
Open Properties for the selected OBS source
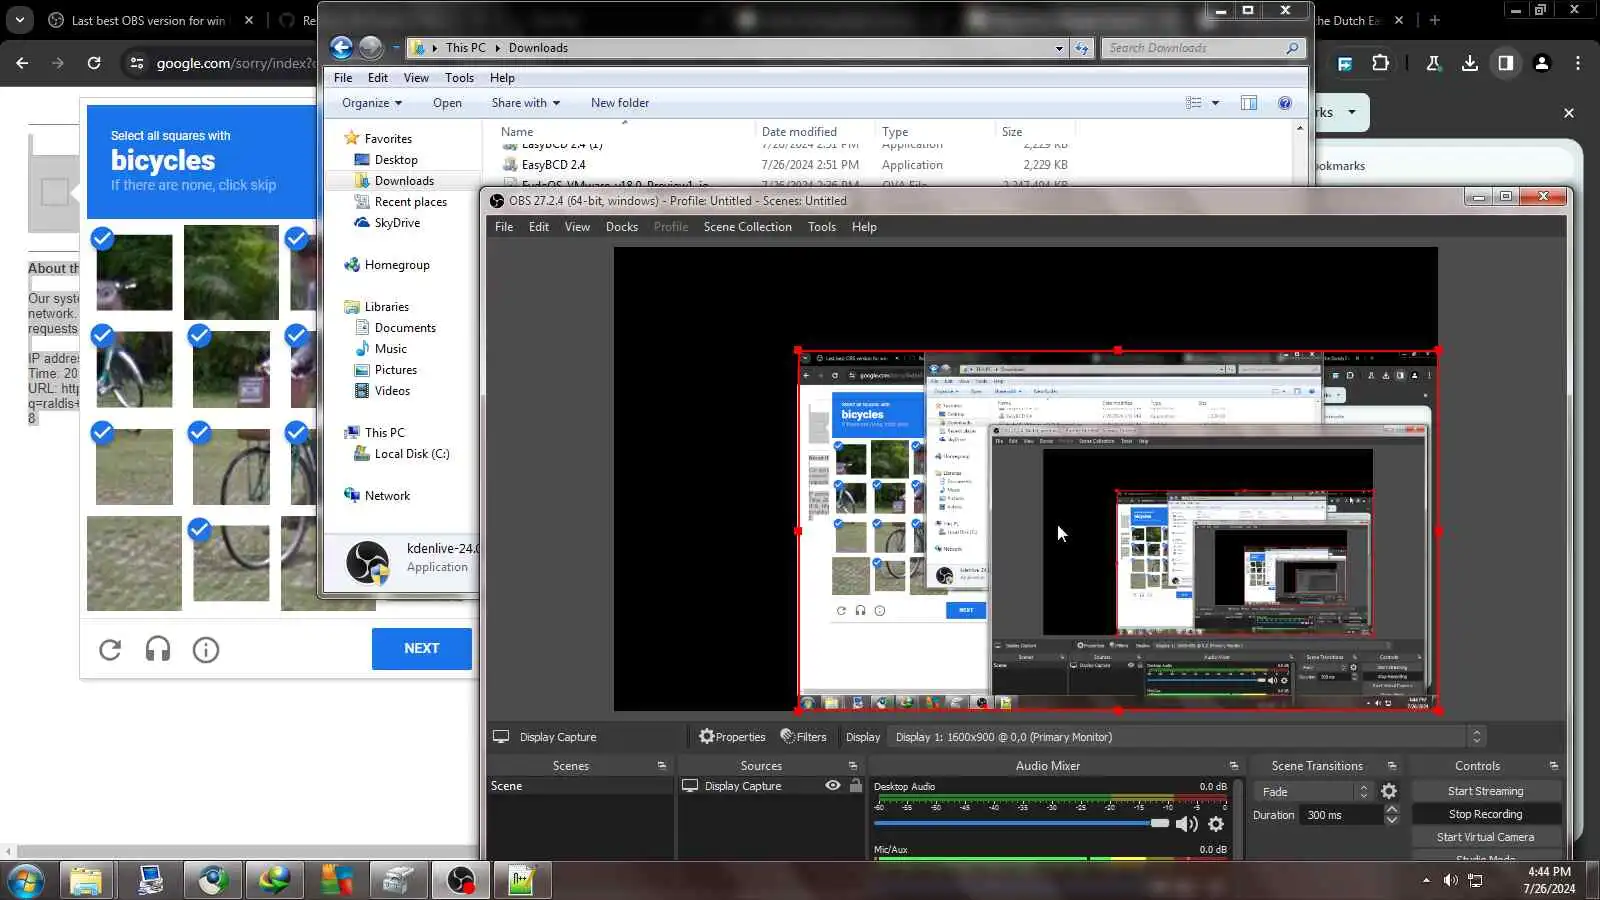732,737
